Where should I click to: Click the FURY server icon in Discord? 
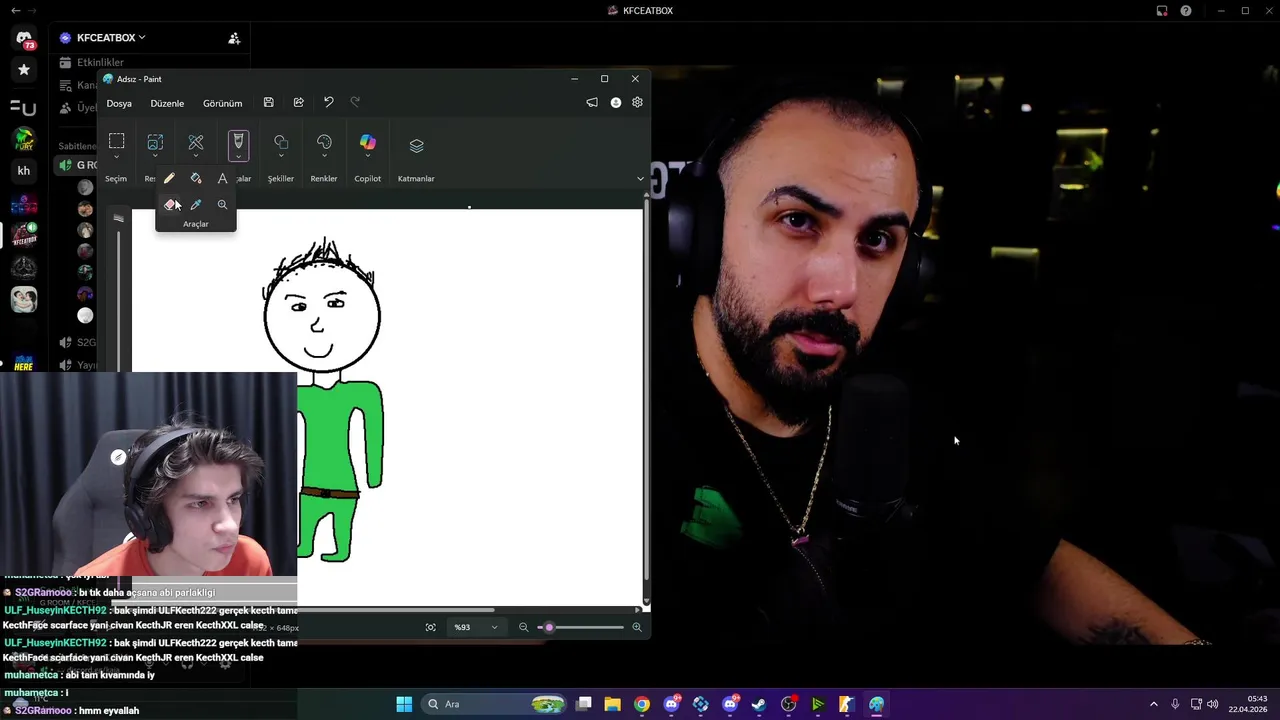click(x=24, y=138)
